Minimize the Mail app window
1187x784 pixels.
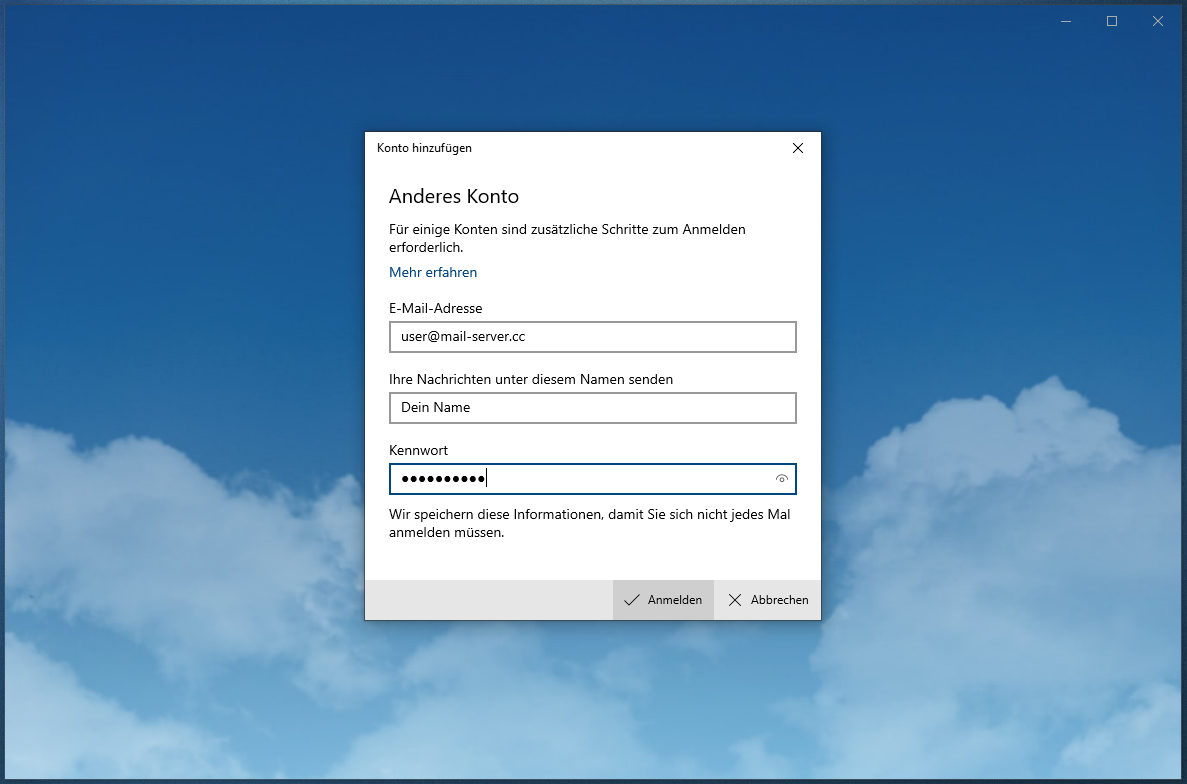point(1065,21)
